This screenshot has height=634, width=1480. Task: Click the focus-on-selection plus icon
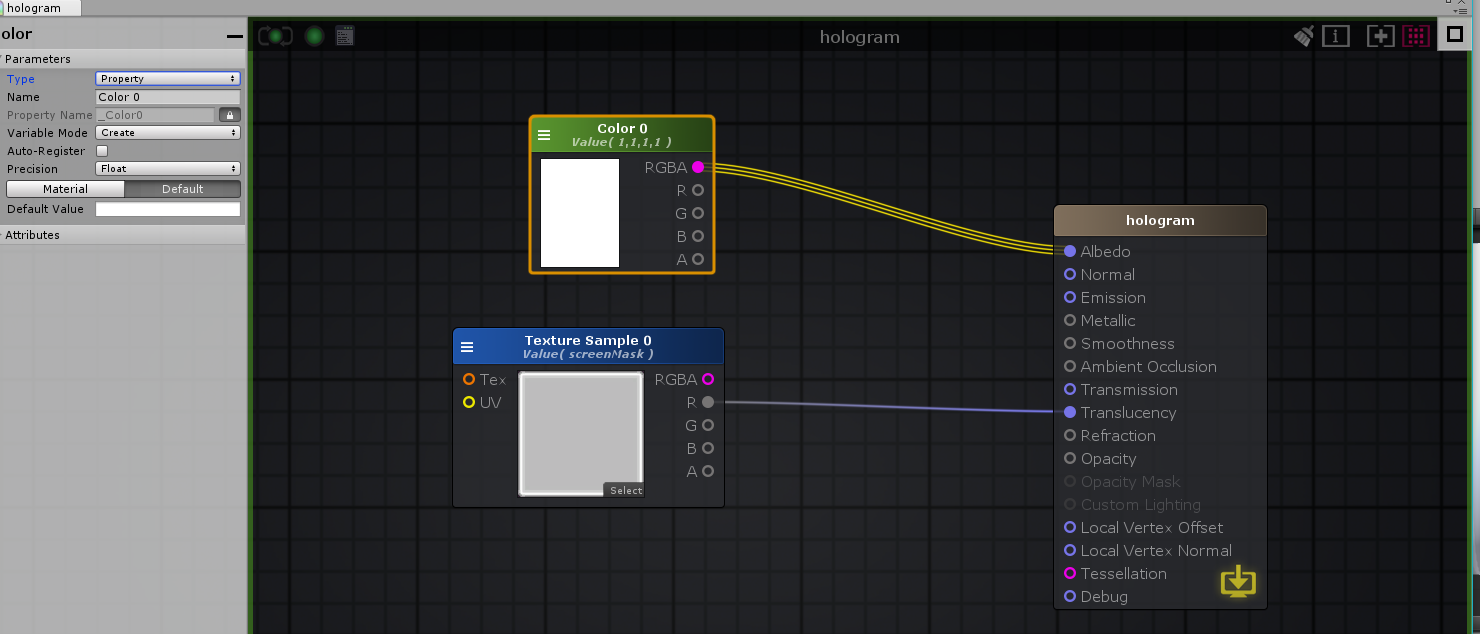1380,35
